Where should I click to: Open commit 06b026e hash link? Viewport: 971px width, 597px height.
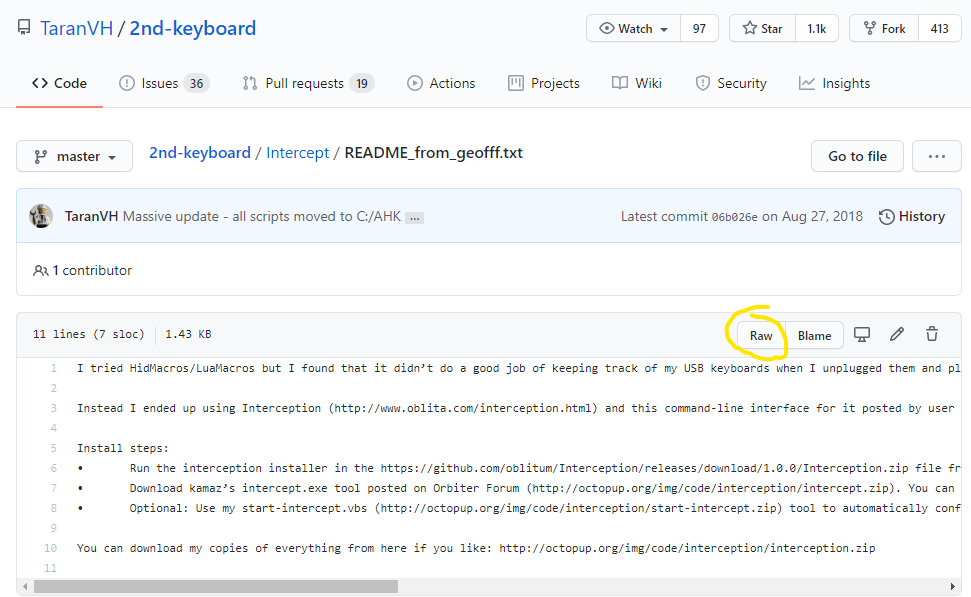[x=734, y=217]
